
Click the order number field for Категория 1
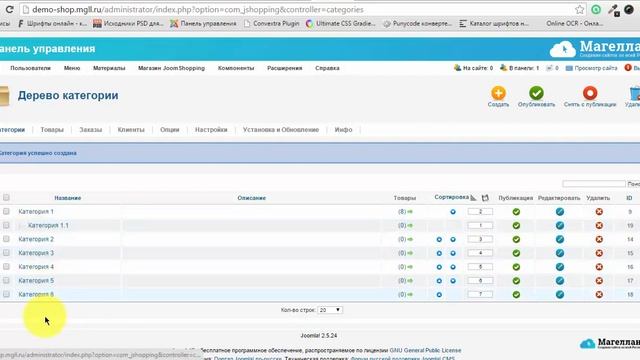pos(480,211)
